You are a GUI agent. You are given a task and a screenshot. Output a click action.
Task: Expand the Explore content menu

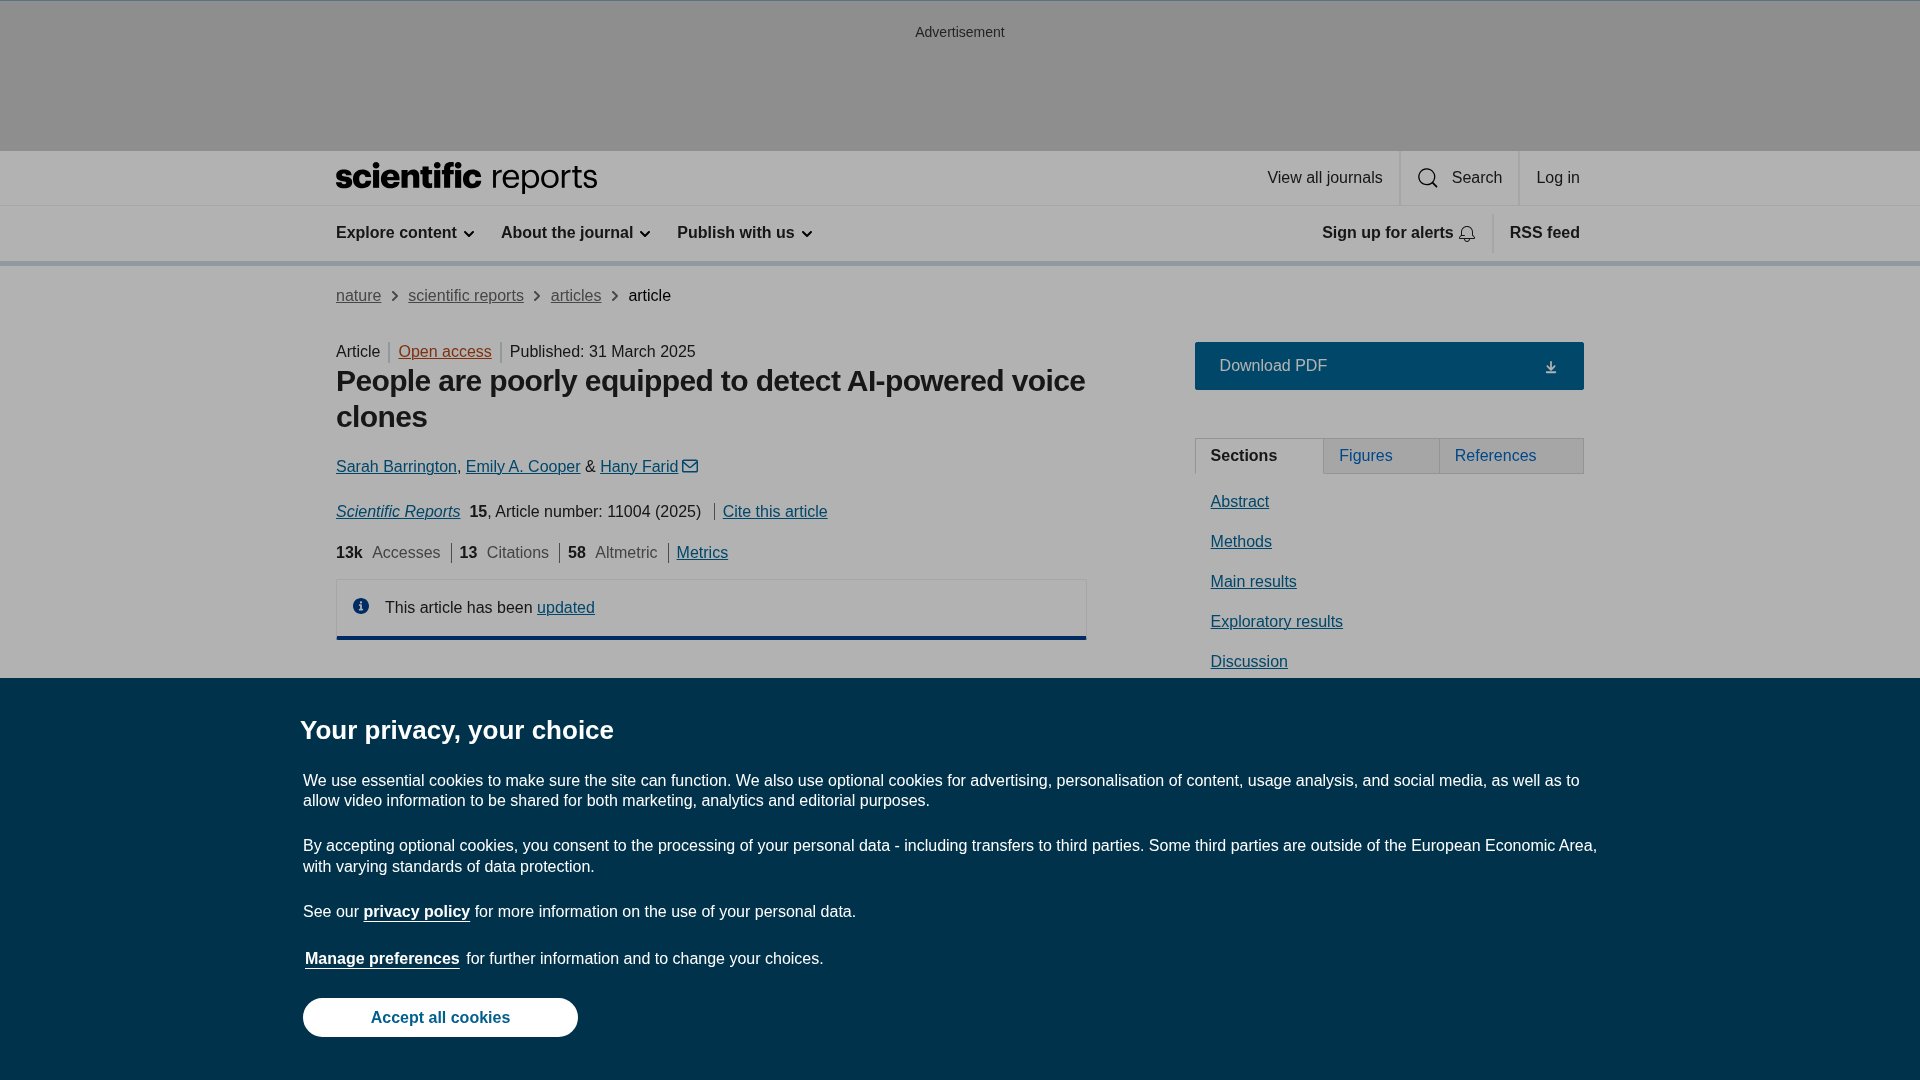point(405,233)
